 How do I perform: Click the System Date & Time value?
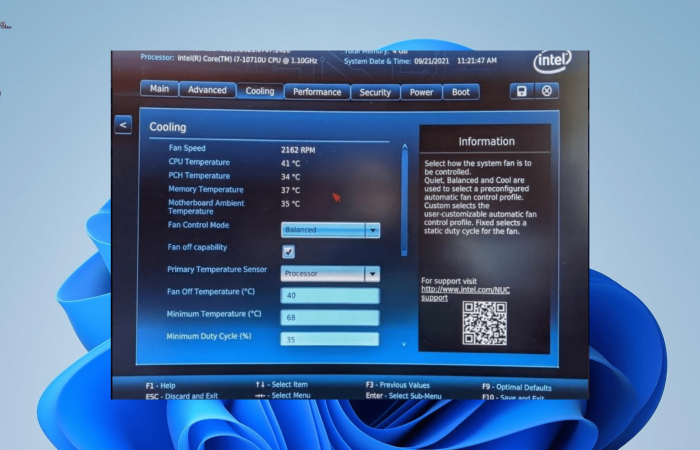tap(455, 61)
